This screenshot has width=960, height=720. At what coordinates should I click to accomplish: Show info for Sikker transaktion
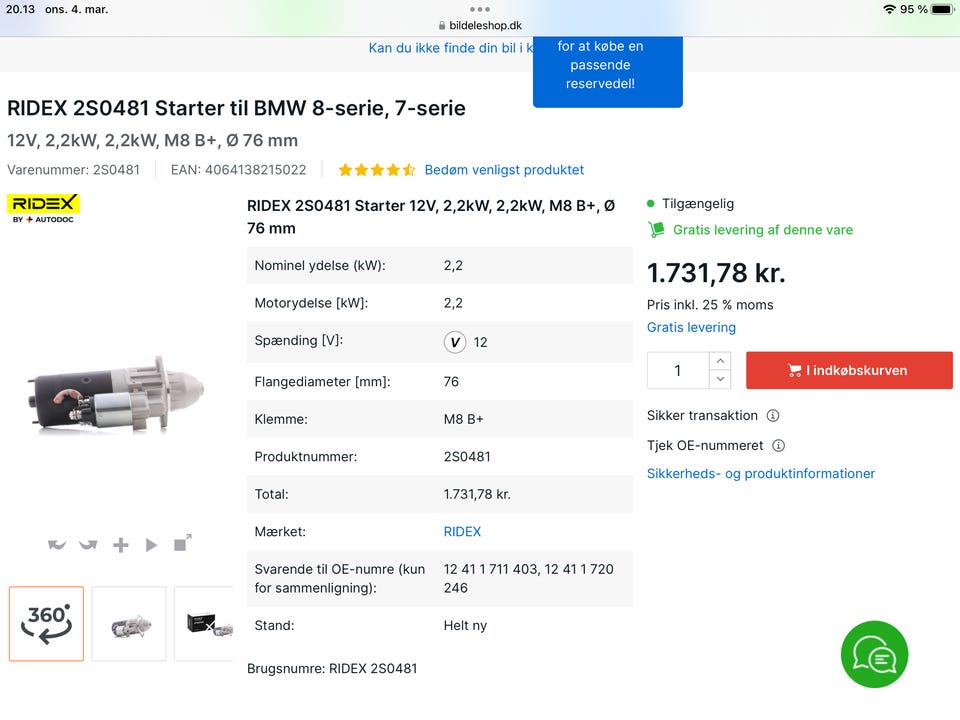point(773,416)
